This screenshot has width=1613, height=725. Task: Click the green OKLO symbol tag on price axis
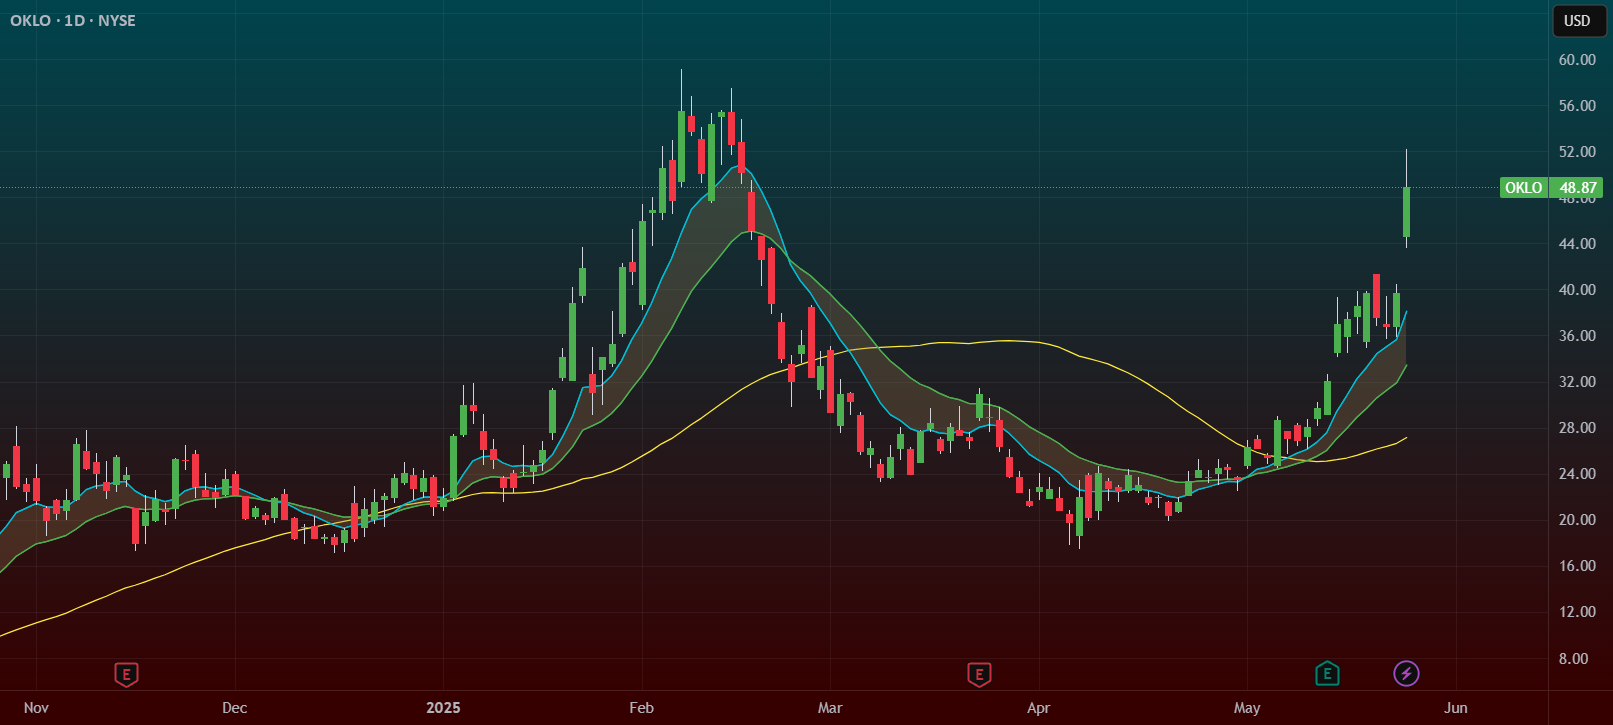tap(1523, 188)
